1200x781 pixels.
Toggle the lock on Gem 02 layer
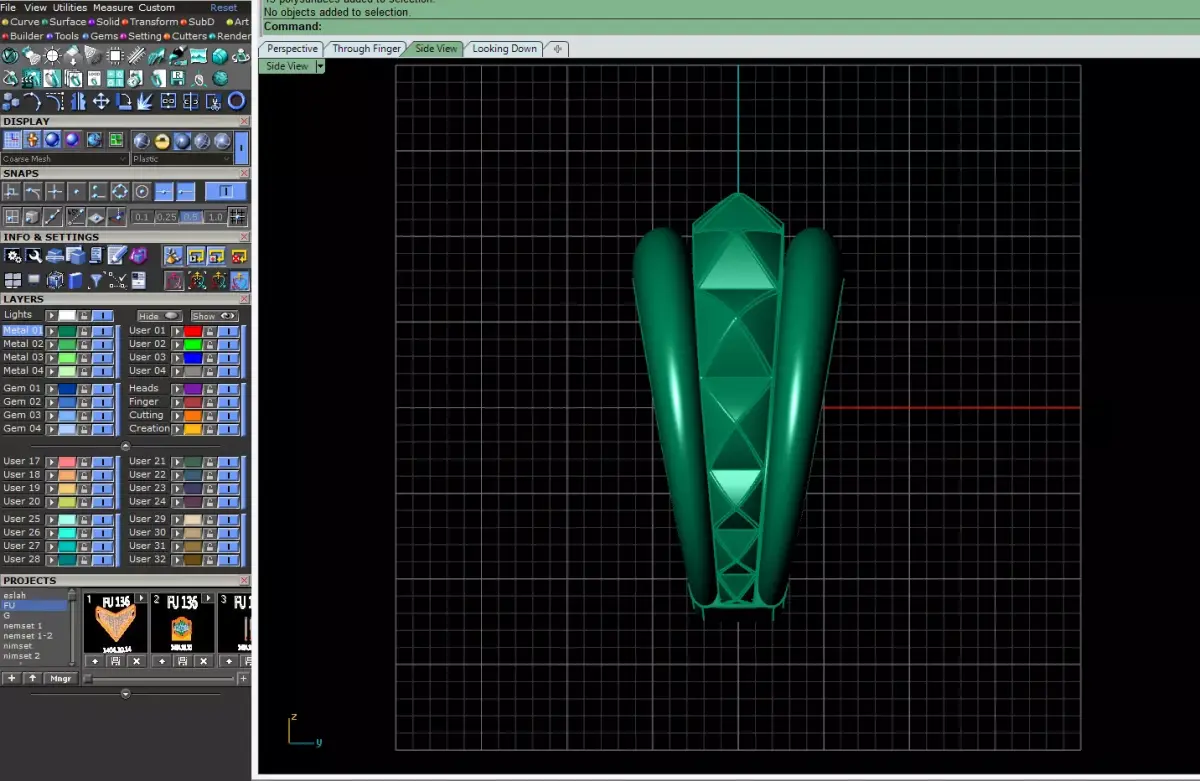[x=82, y=401]
